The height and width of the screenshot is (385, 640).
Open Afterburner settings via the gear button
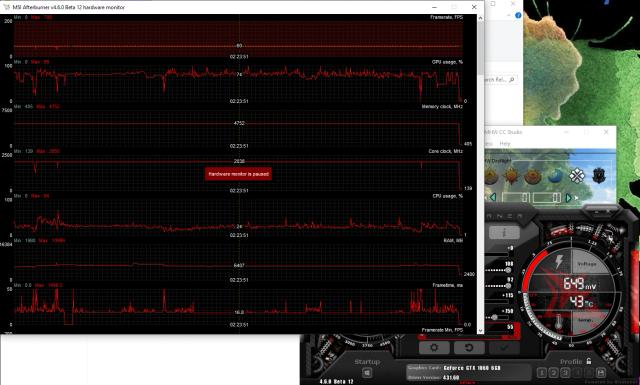coord(434,347)
